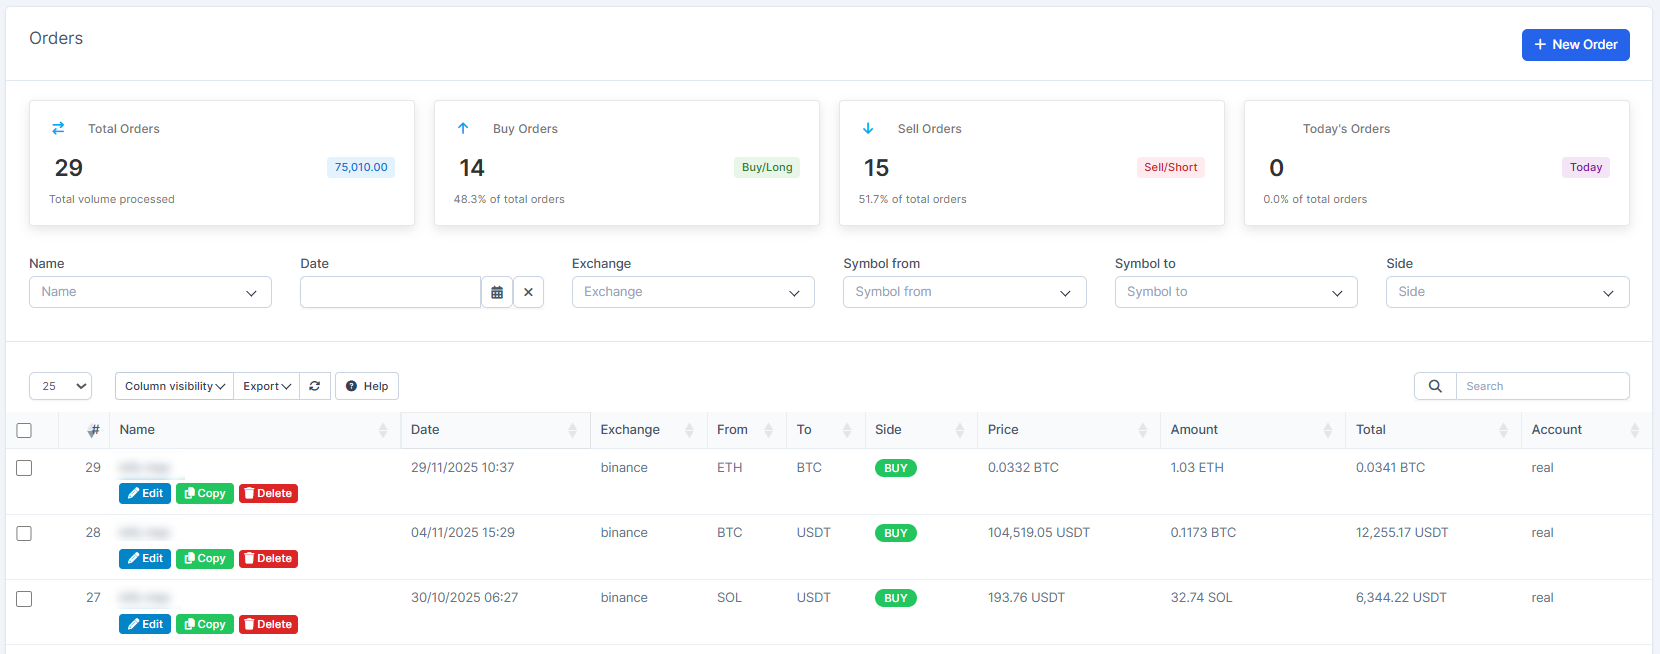Open the page size dropdown showing 25
Image resolution: width=1660 pixels, height=654 pixels.
(x=60, y=386)
